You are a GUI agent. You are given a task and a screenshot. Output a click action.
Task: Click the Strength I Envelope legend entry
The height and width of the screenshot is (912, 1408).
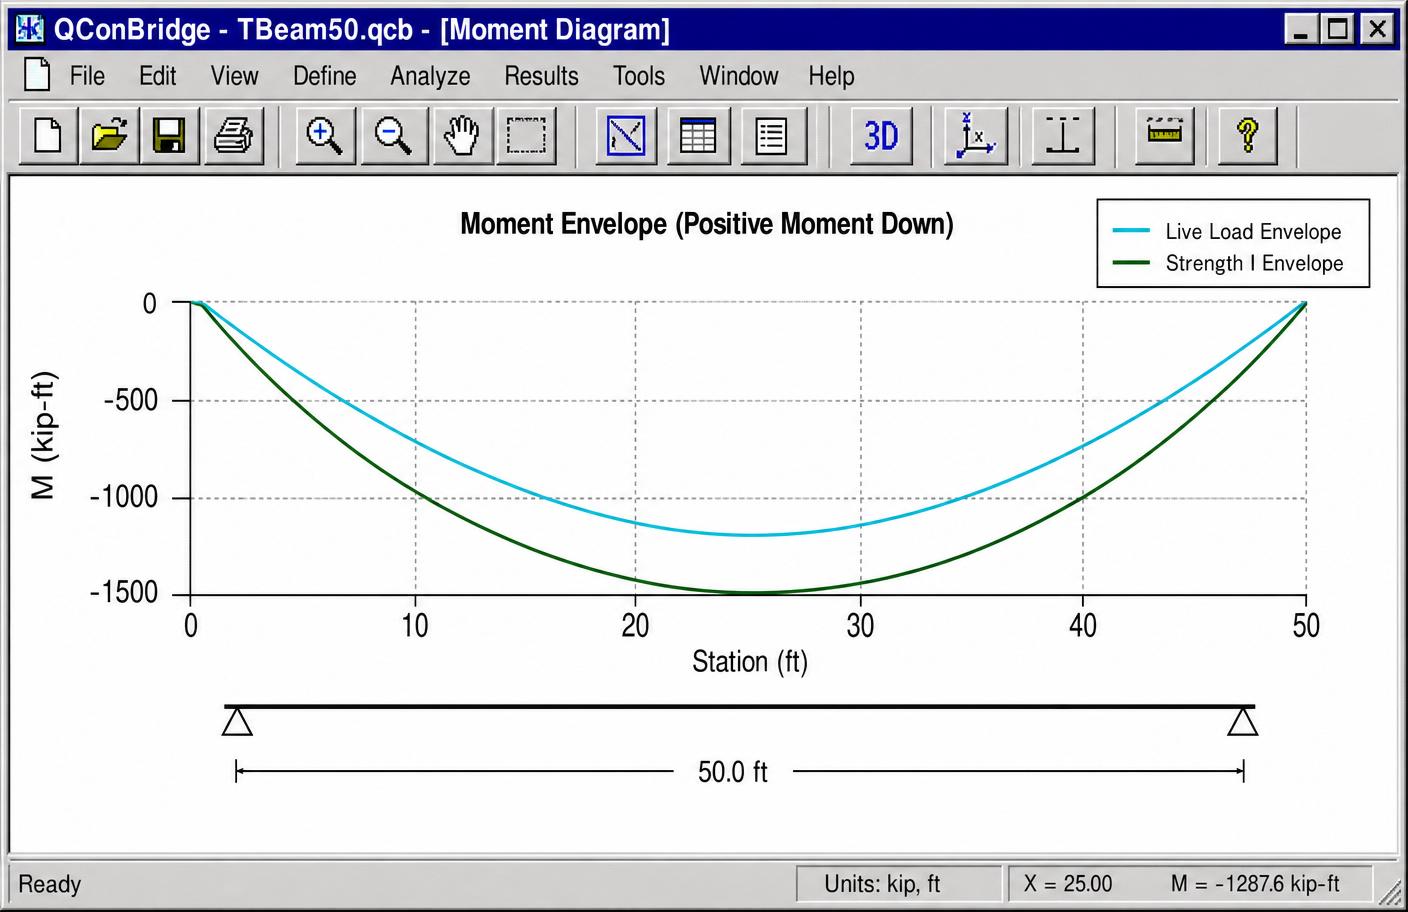(x=1228, y=263)
